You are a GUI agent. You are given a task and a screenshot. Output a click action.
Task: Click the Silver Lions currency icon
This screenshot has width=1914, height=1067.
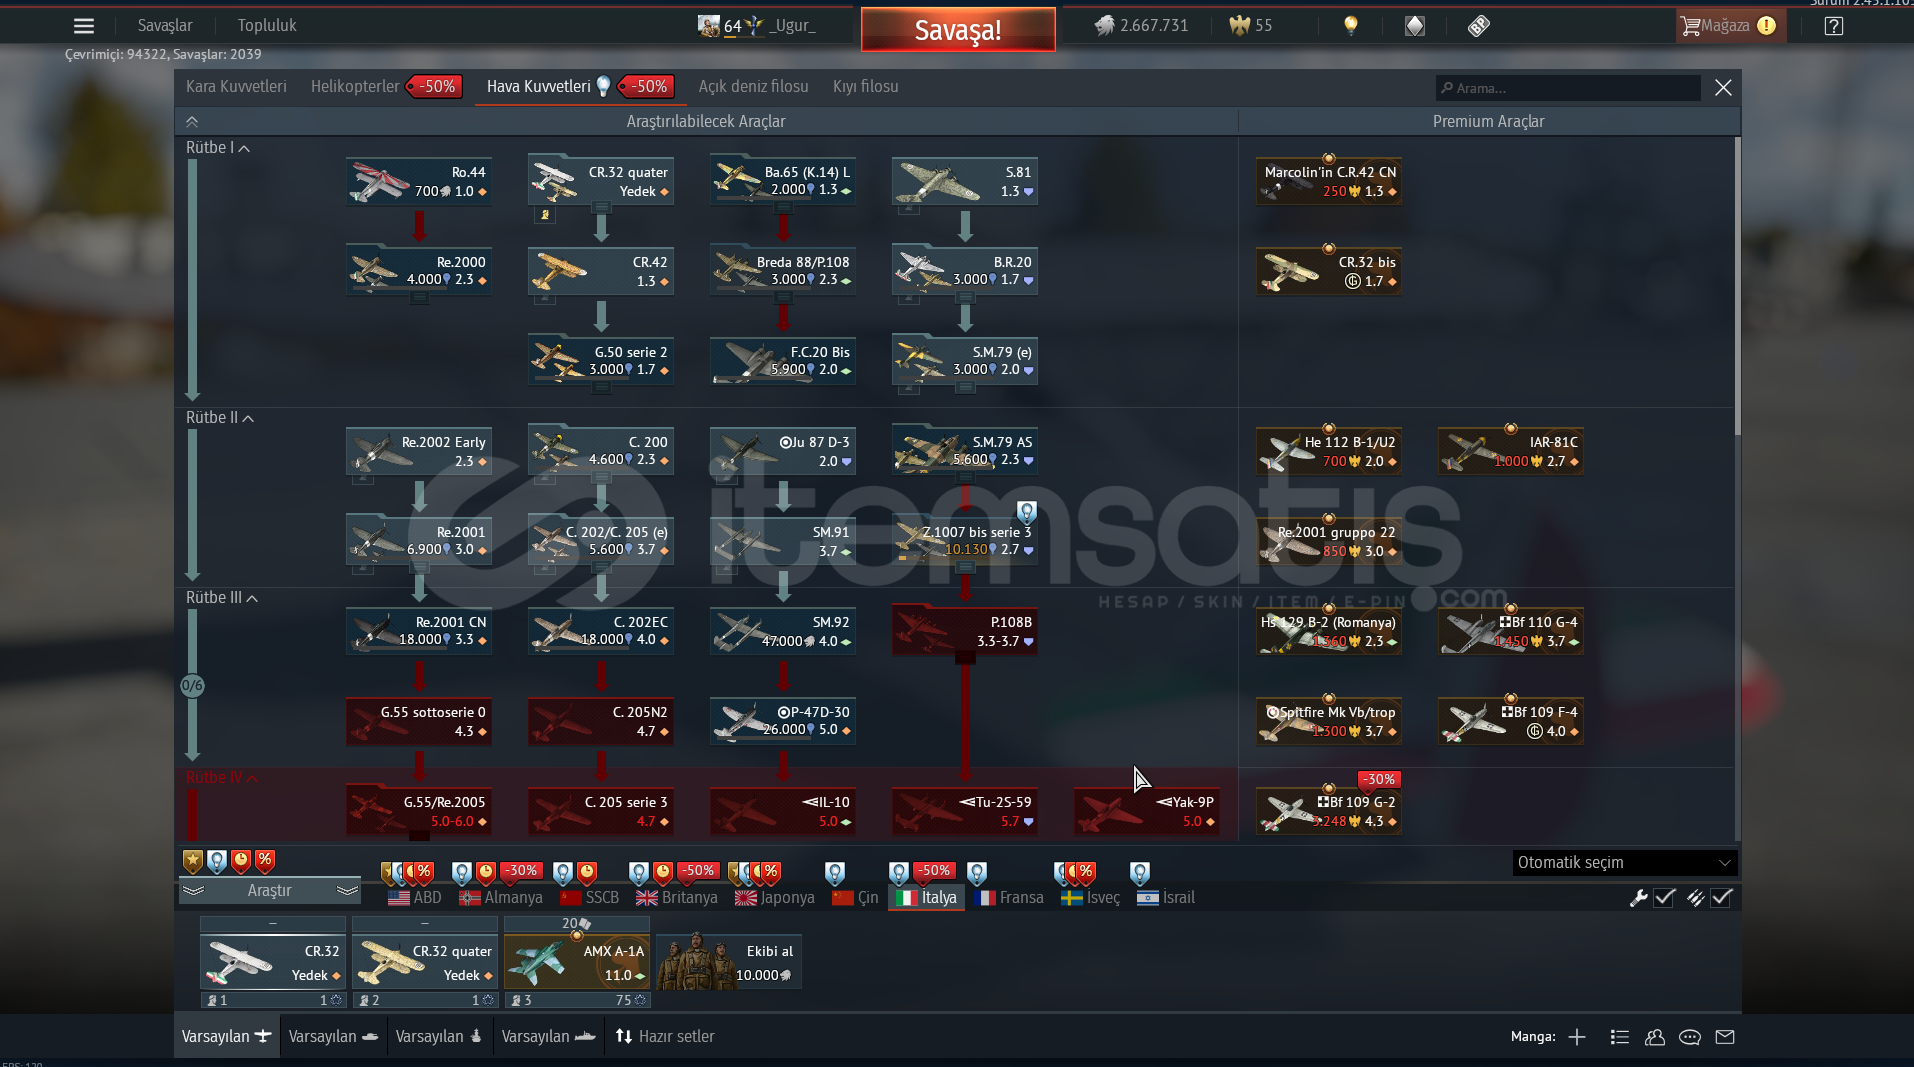[x=1104, y=26]
